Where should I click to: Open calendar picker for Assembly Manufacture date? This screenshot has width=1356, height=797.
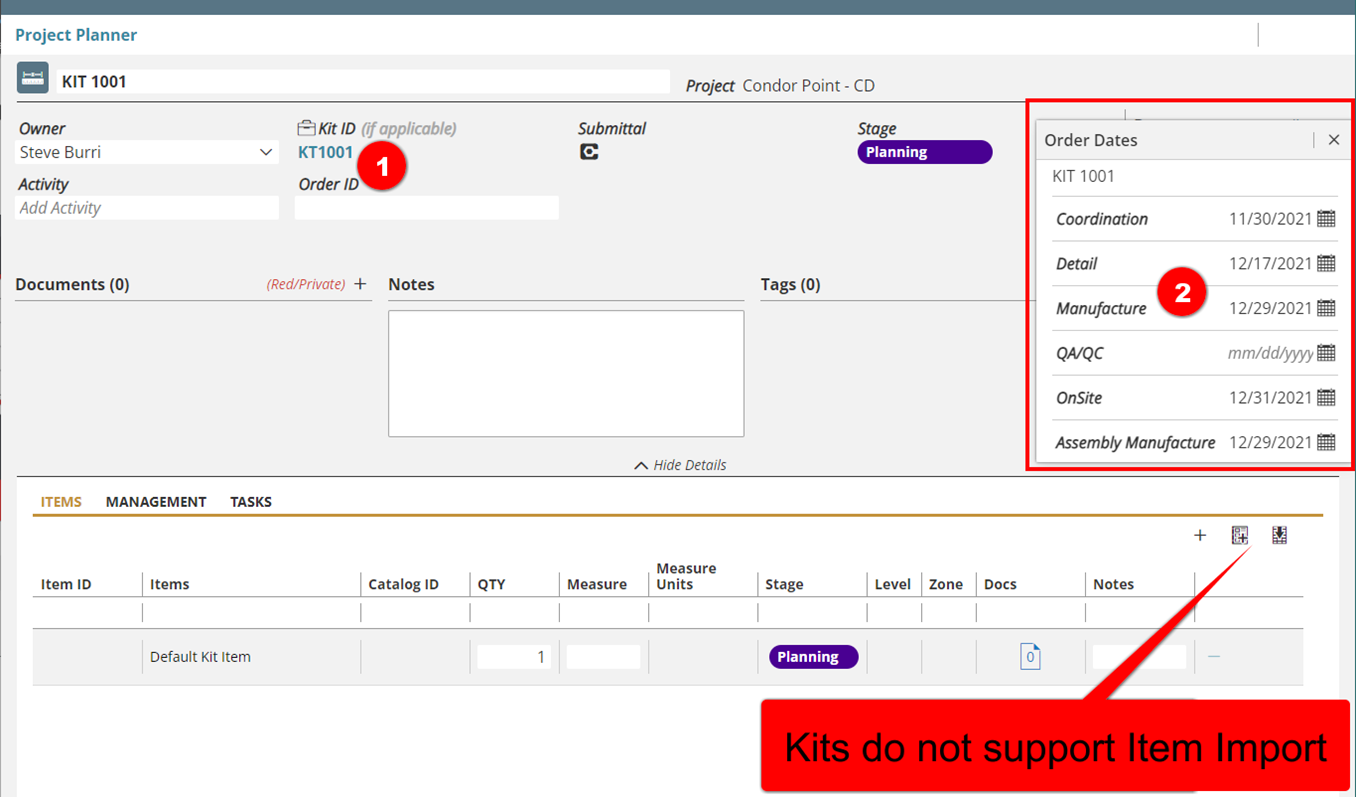1326,442
